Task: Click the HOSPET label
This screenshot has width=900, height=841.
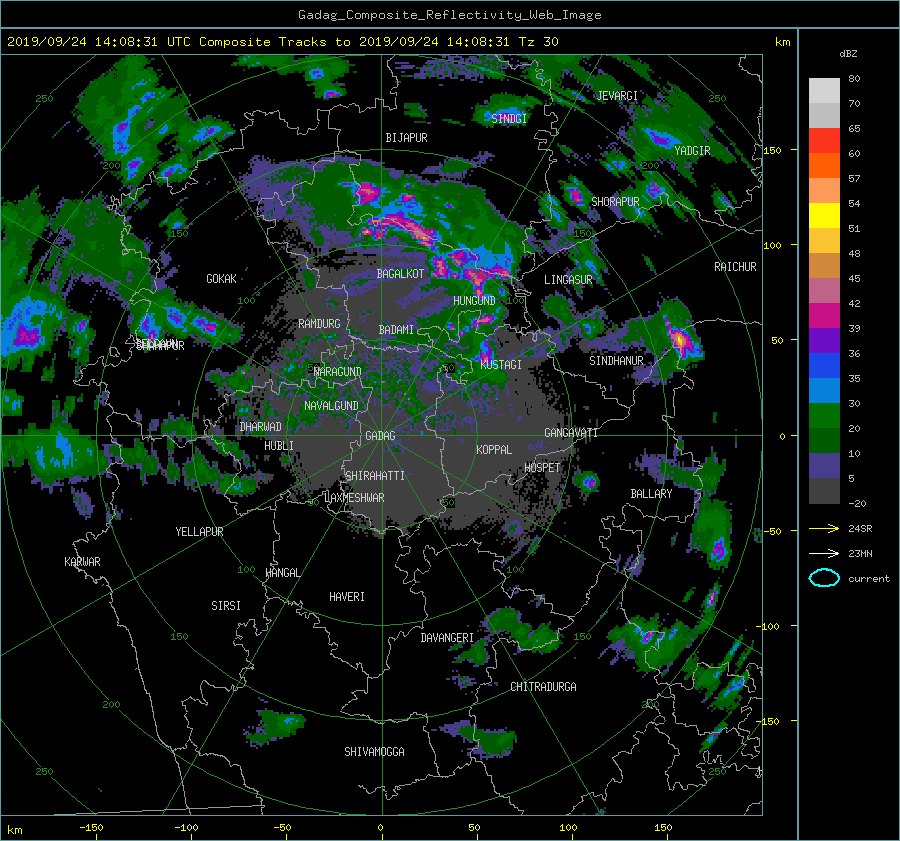Action: pos(542,468)
